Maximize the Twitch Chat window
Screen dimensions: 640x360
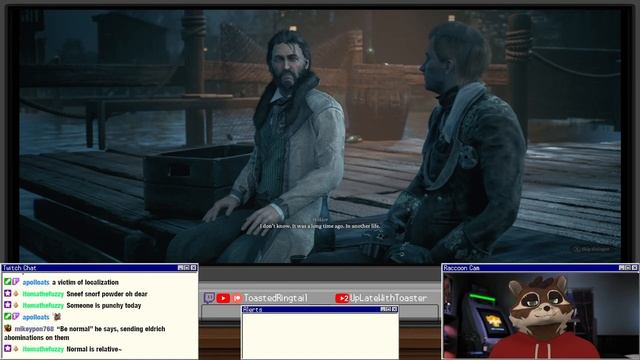coord(187,268)
